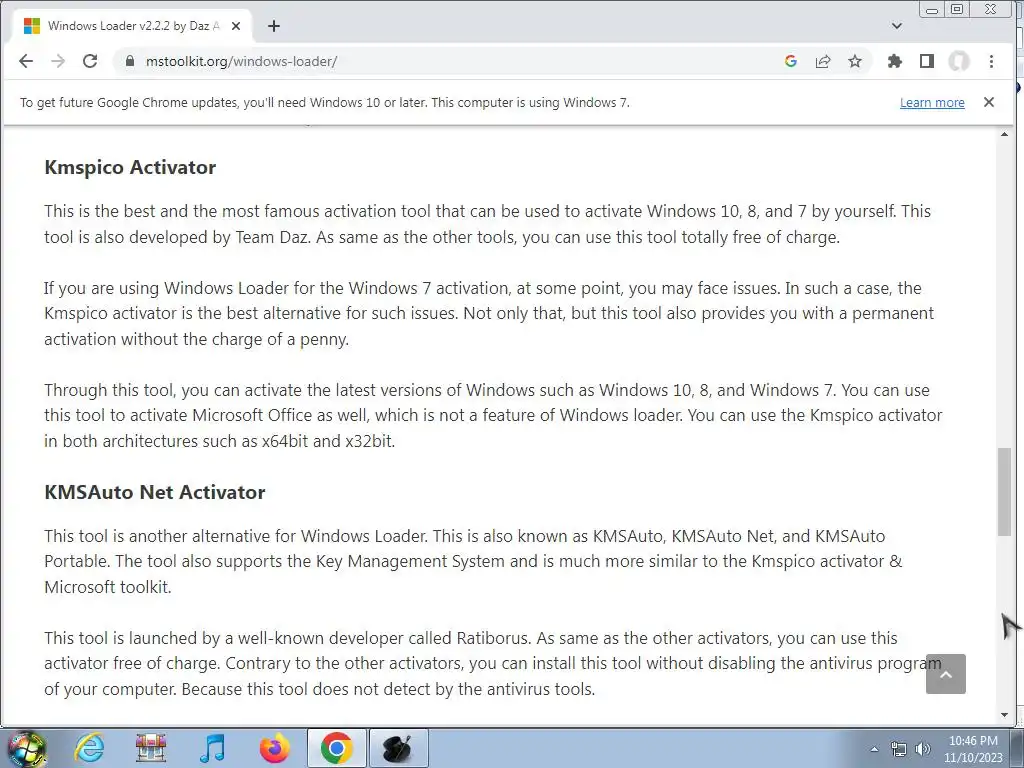Open the Chrome three-dot menu
The image size is (1024, 768).
coord(991,61)
